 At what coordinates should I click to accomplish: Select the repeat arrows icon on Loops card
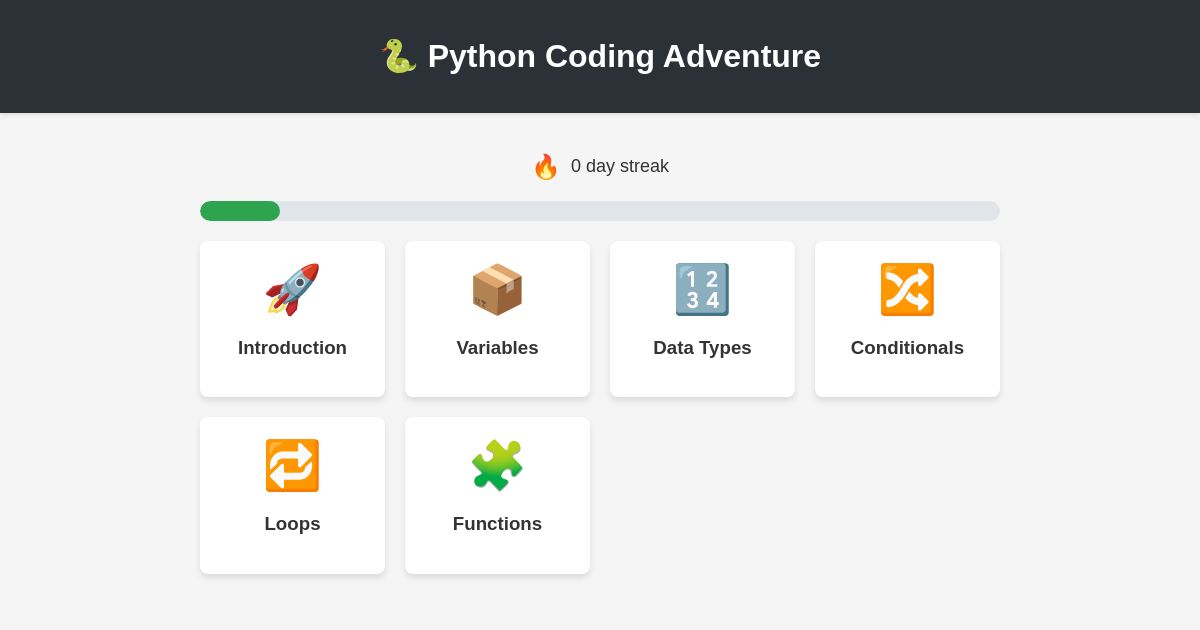pos(292,465)
